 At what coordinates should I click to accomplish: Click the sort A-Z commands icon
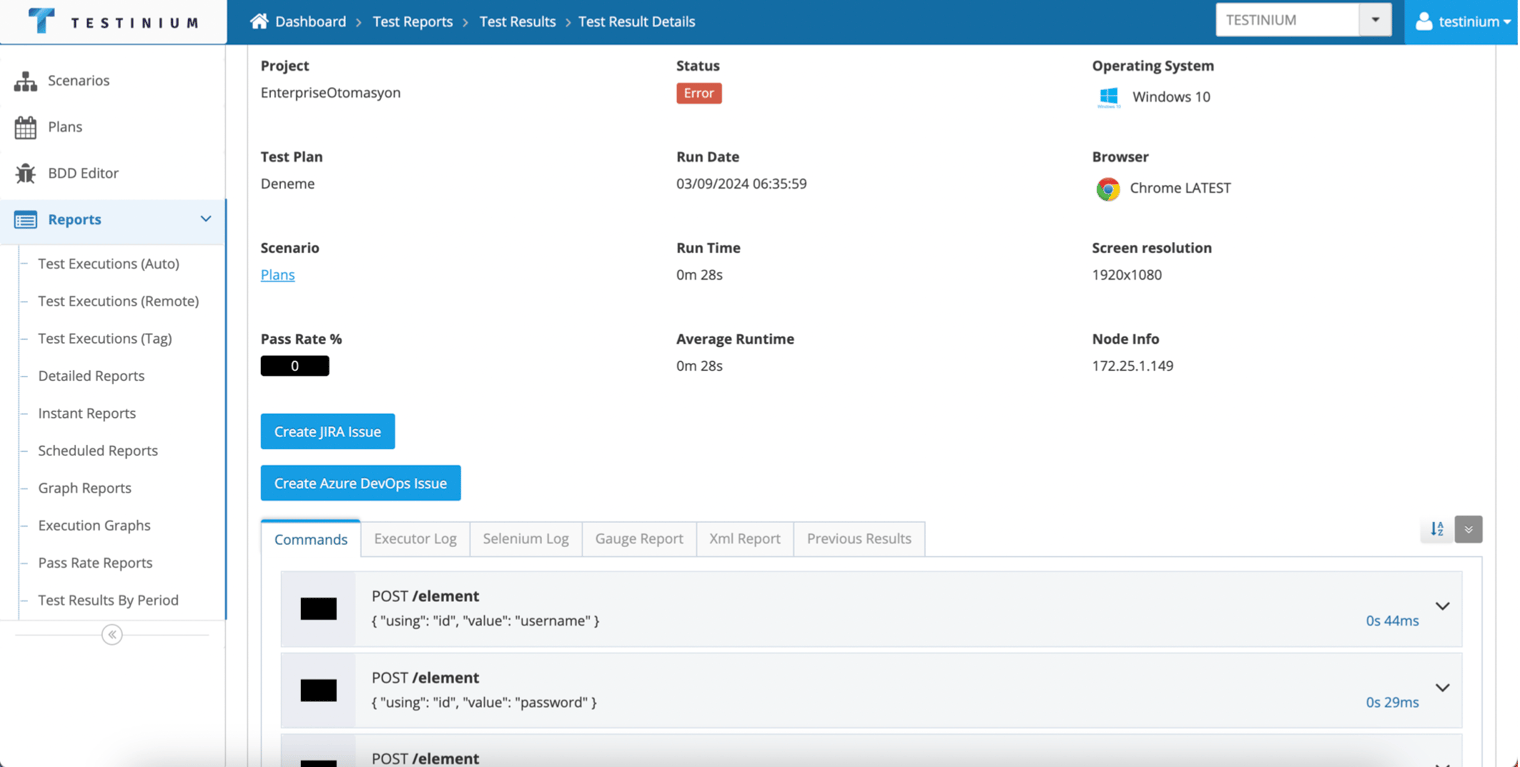tap(1437, 529)
